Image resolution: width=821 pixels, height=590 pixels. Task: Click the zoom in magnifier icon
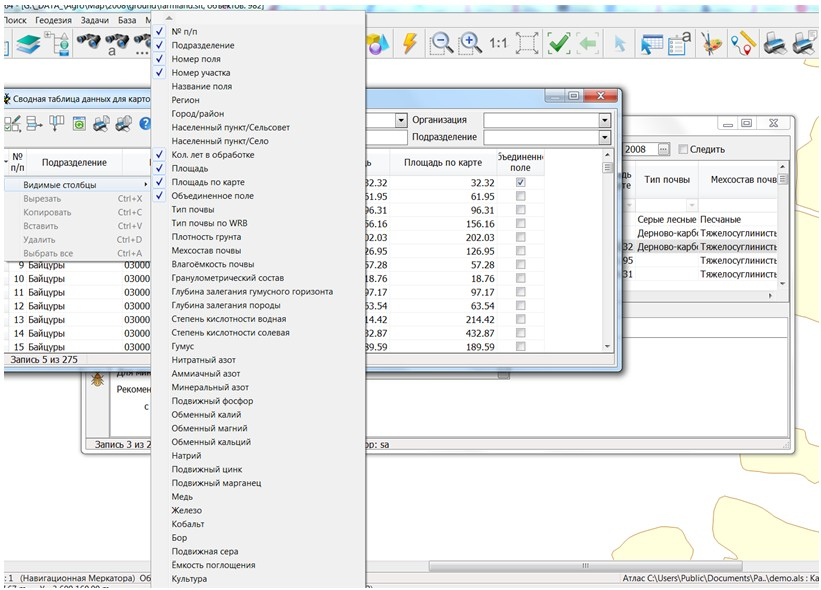pyautogui.click(x=469, y=43)
